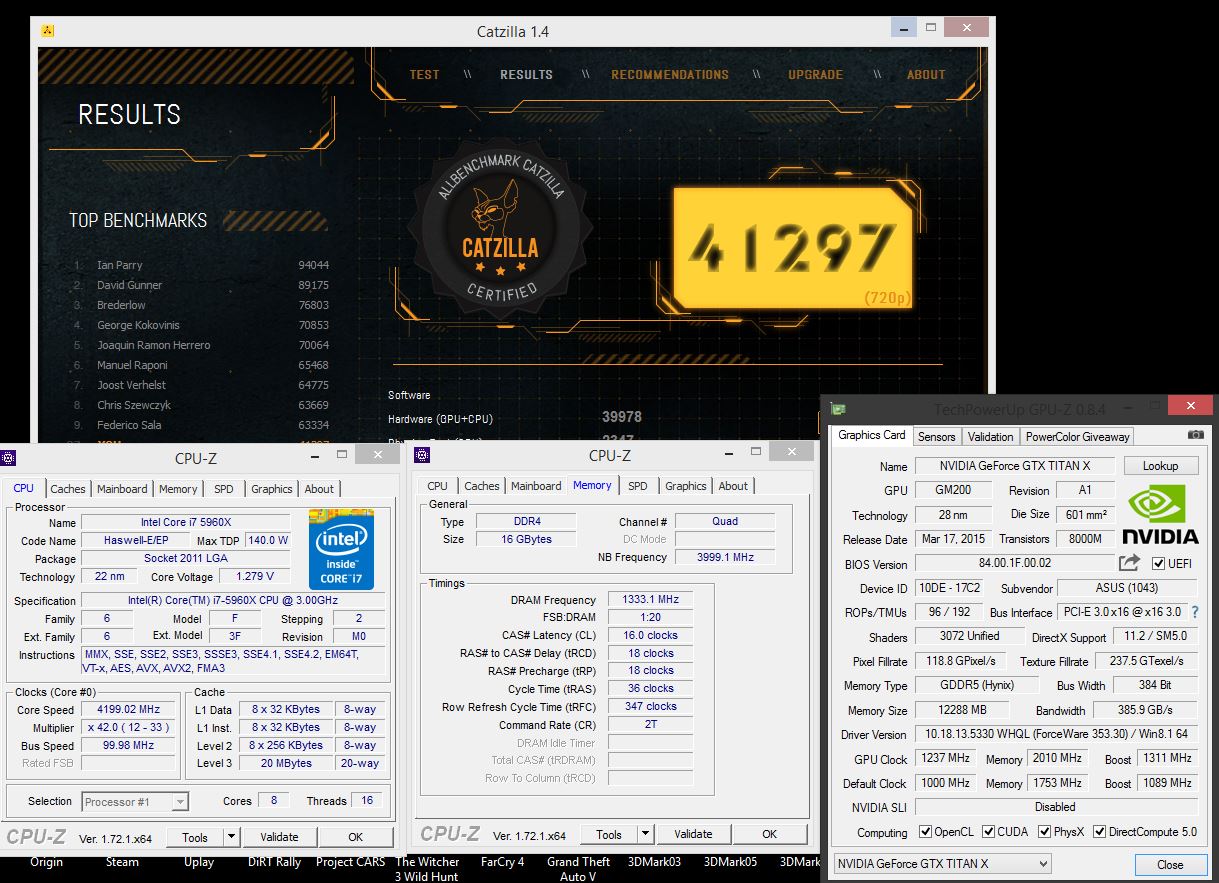Screen dimensions: 1219x883
Task: Click the GPU-Z title bar app icon
Action: [838, 409]
